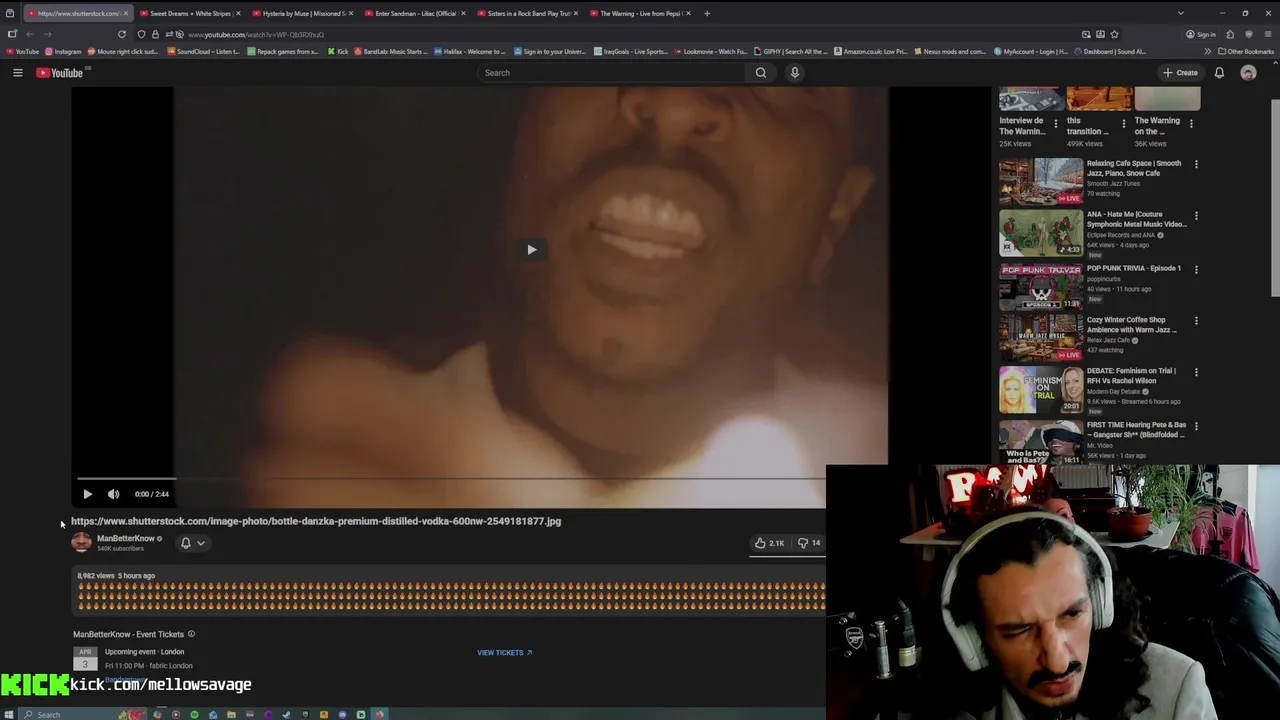
Task: Open the VIEW TICKETS link
Action: click(x=504, y=652)
